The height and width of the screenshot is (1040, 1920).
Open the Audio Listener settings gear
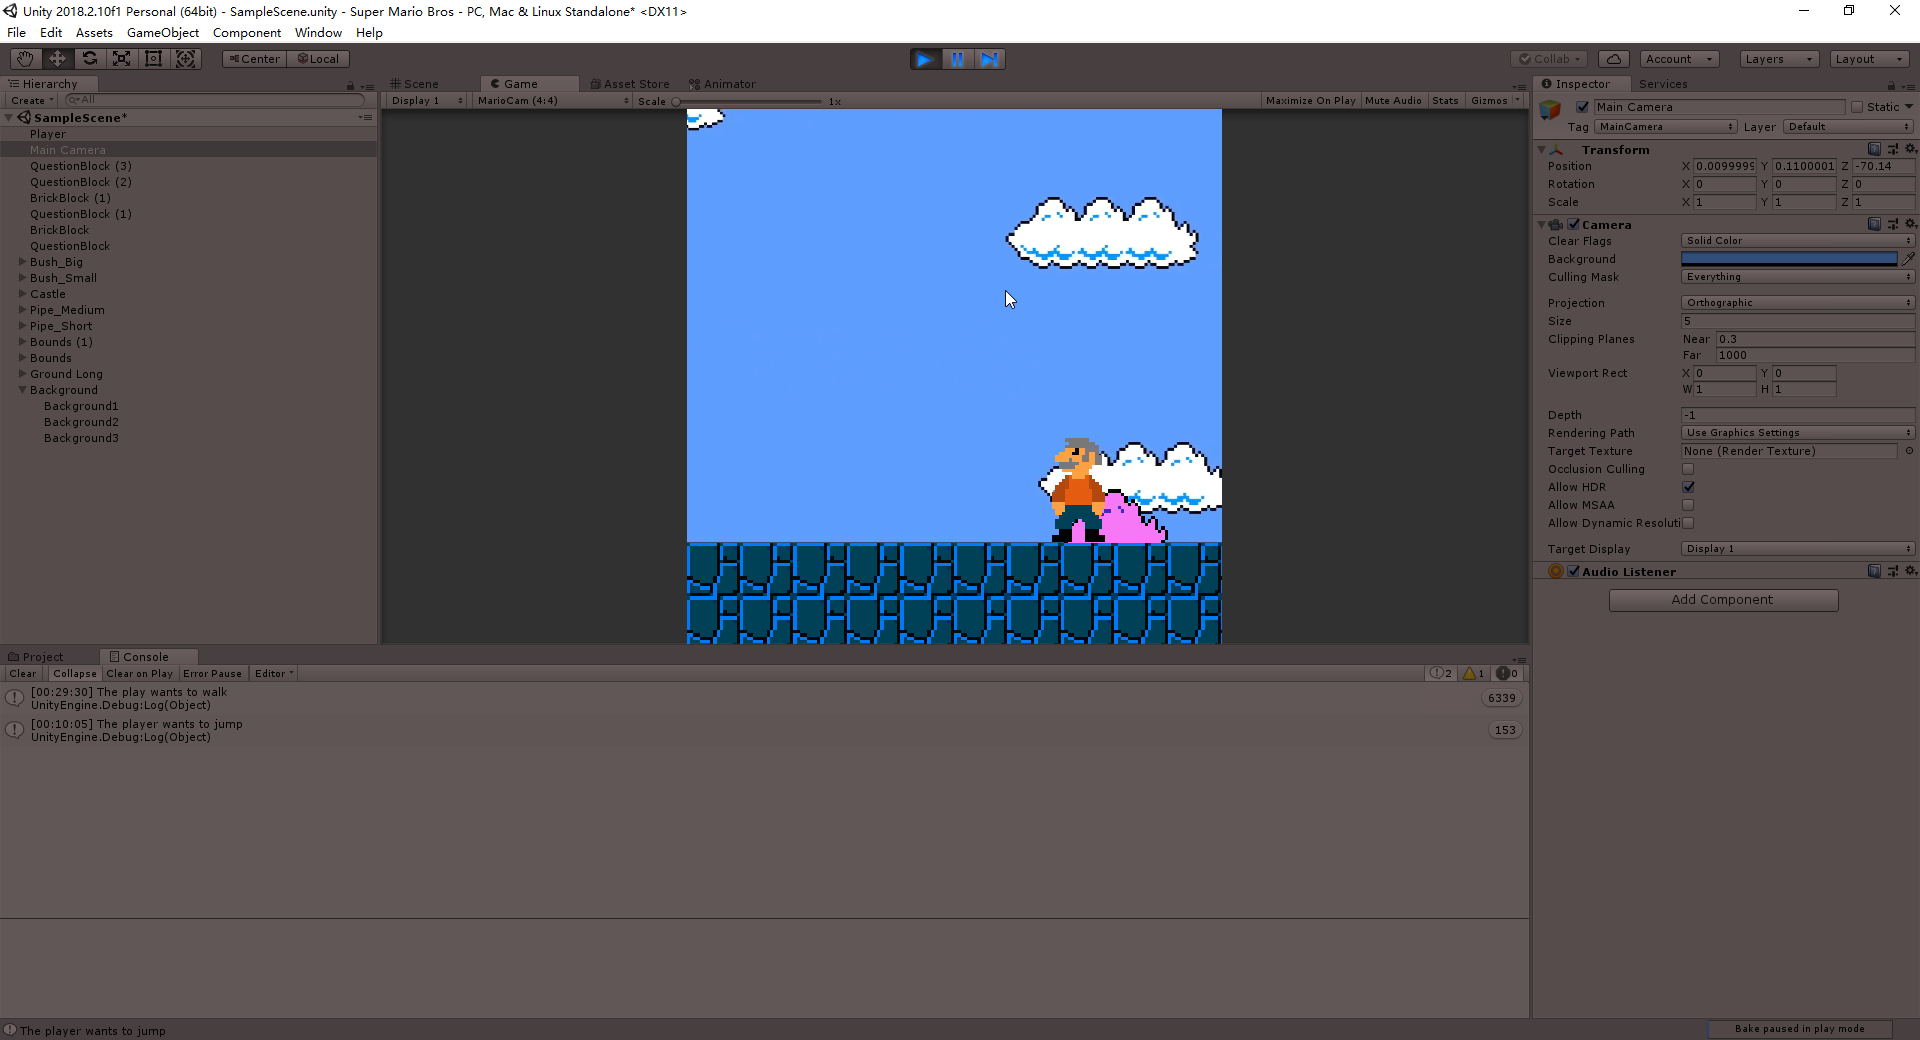tap(1910, 571)
